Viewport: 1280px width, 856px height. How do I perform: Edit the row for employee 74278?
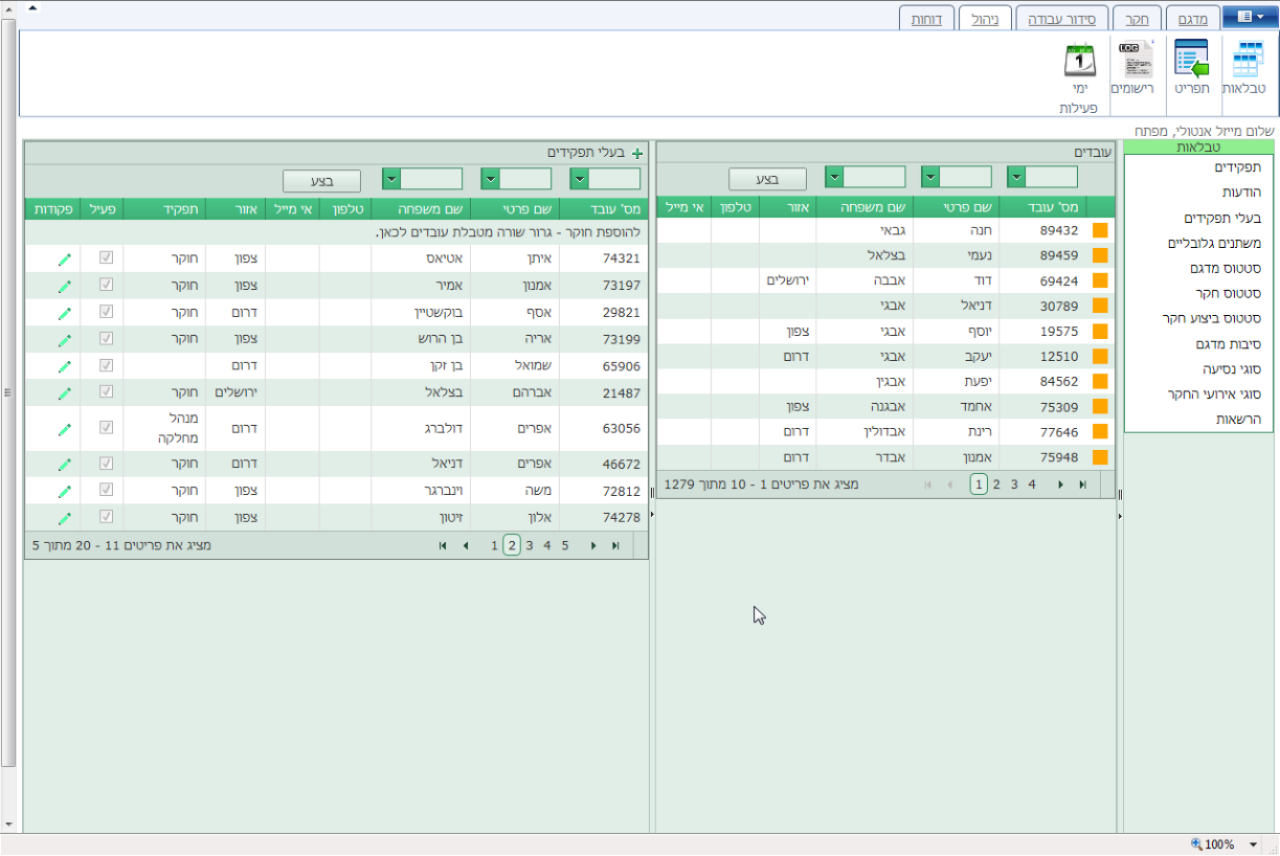64,519
